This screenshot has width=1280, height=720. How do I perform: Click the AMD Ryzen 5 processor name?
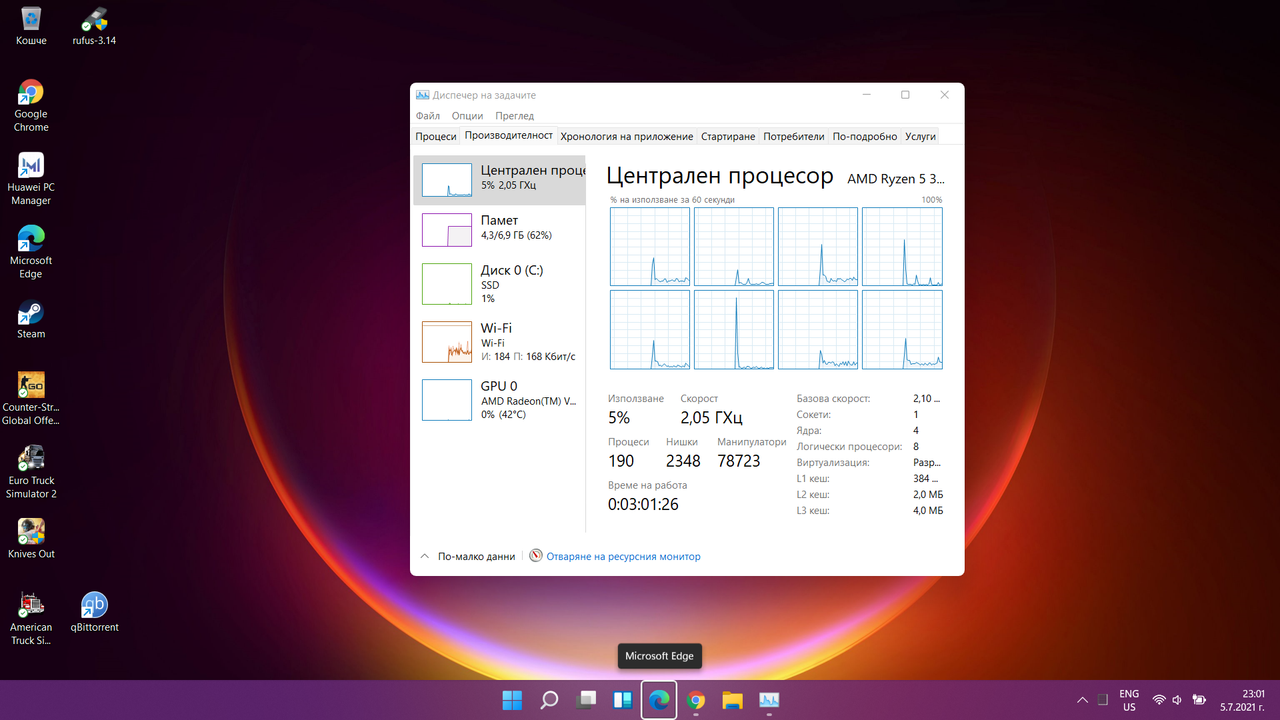896,178
